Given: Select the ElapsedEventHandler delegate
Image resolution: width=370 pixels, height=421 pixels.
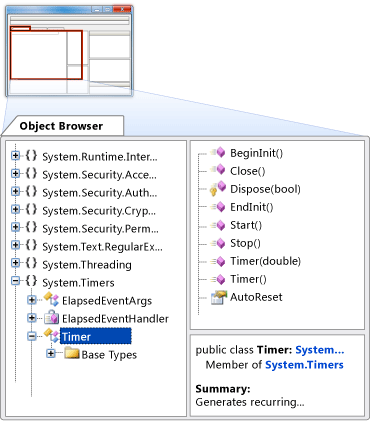Looking at the screenshot, I should tap(115, 318).
